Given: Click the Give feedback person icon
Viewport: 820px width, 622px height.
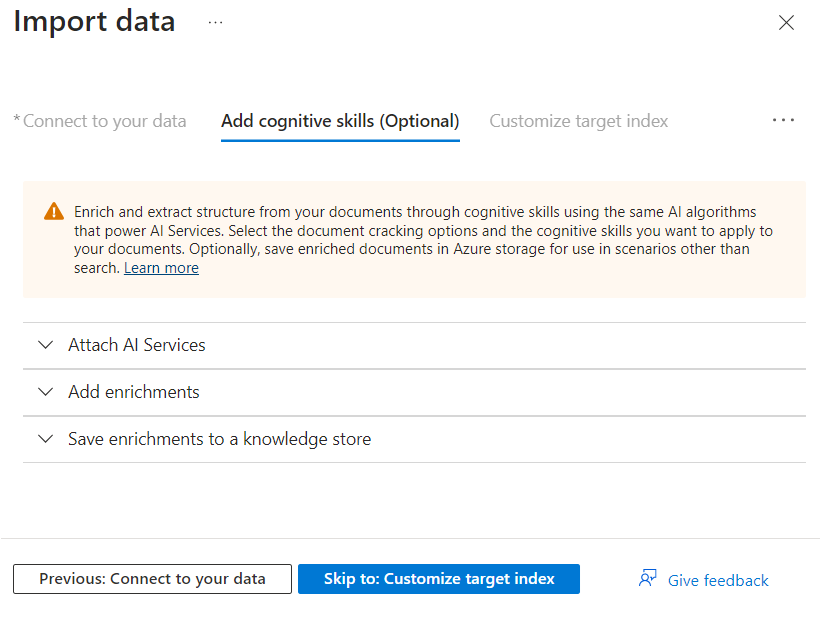Looking at the screenshot, I should coord(647,579).
